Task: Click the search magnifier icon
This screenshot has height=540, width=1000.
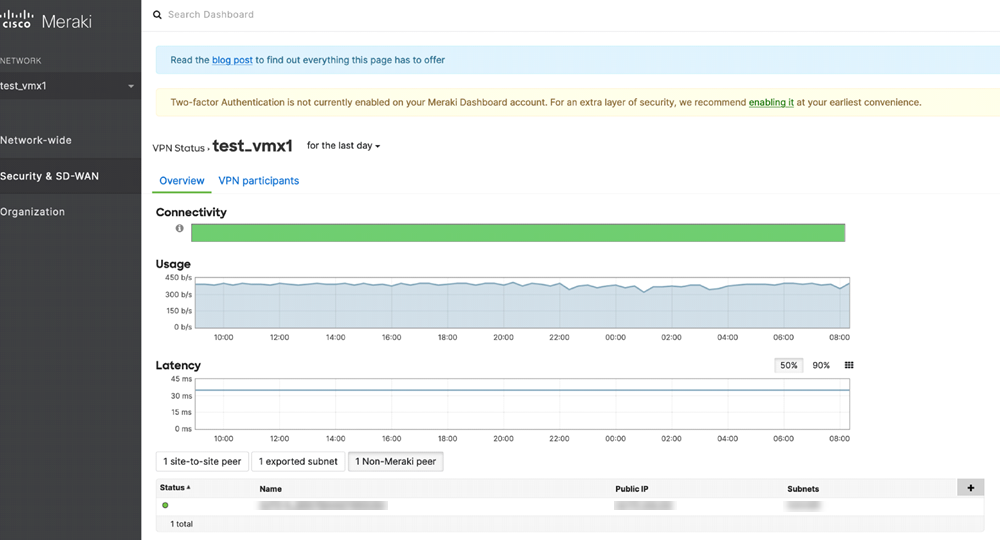Action: (157, 15)
